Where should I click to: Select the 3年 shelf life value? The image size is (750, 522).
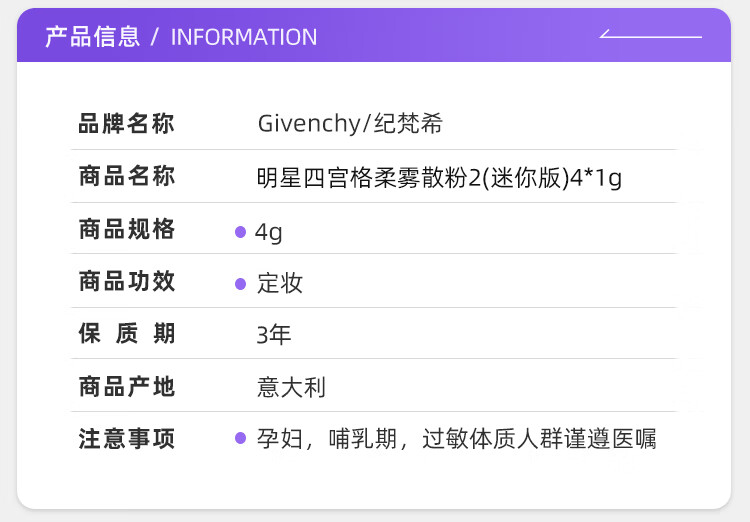(274, 335)
